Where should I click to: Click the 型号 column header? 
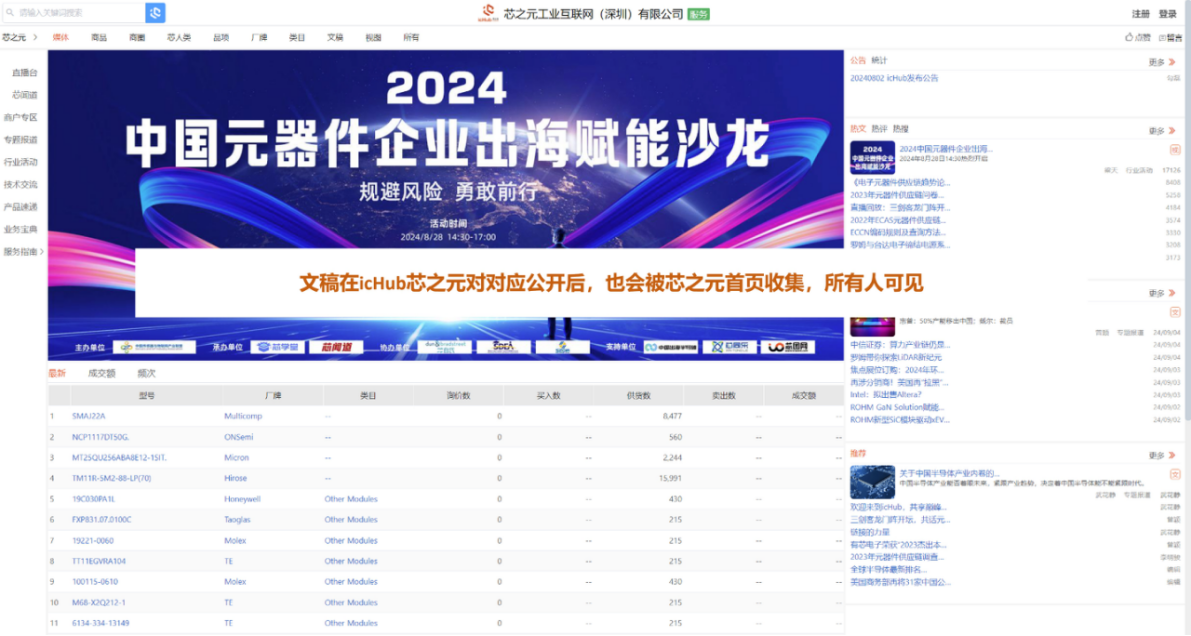[x=147, y=396]
